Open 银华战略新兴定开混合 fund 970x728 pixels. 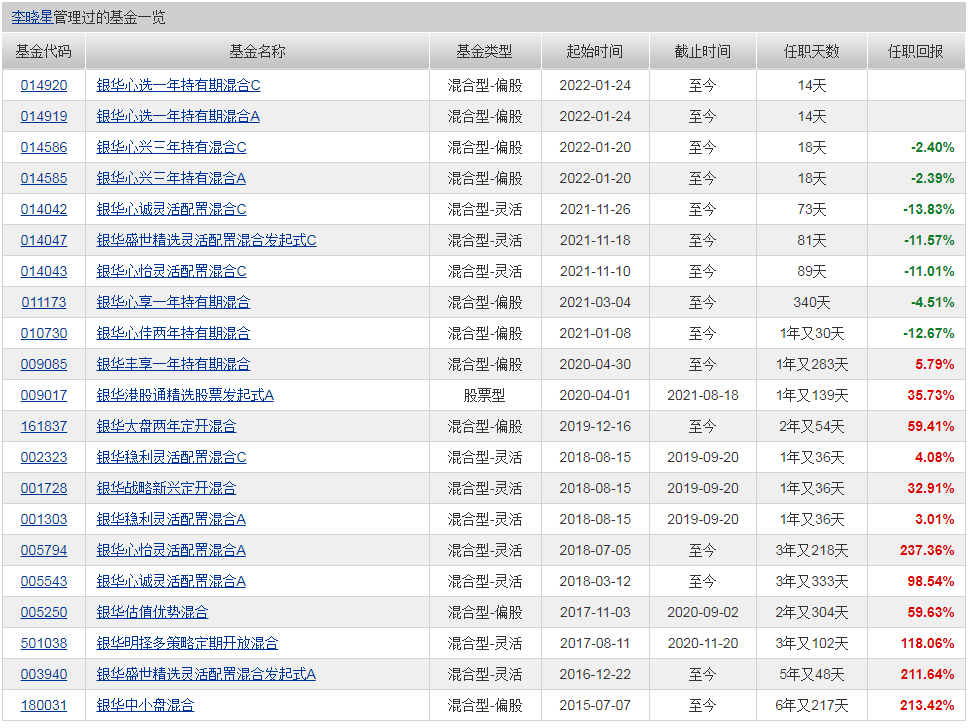coord(166,488)
